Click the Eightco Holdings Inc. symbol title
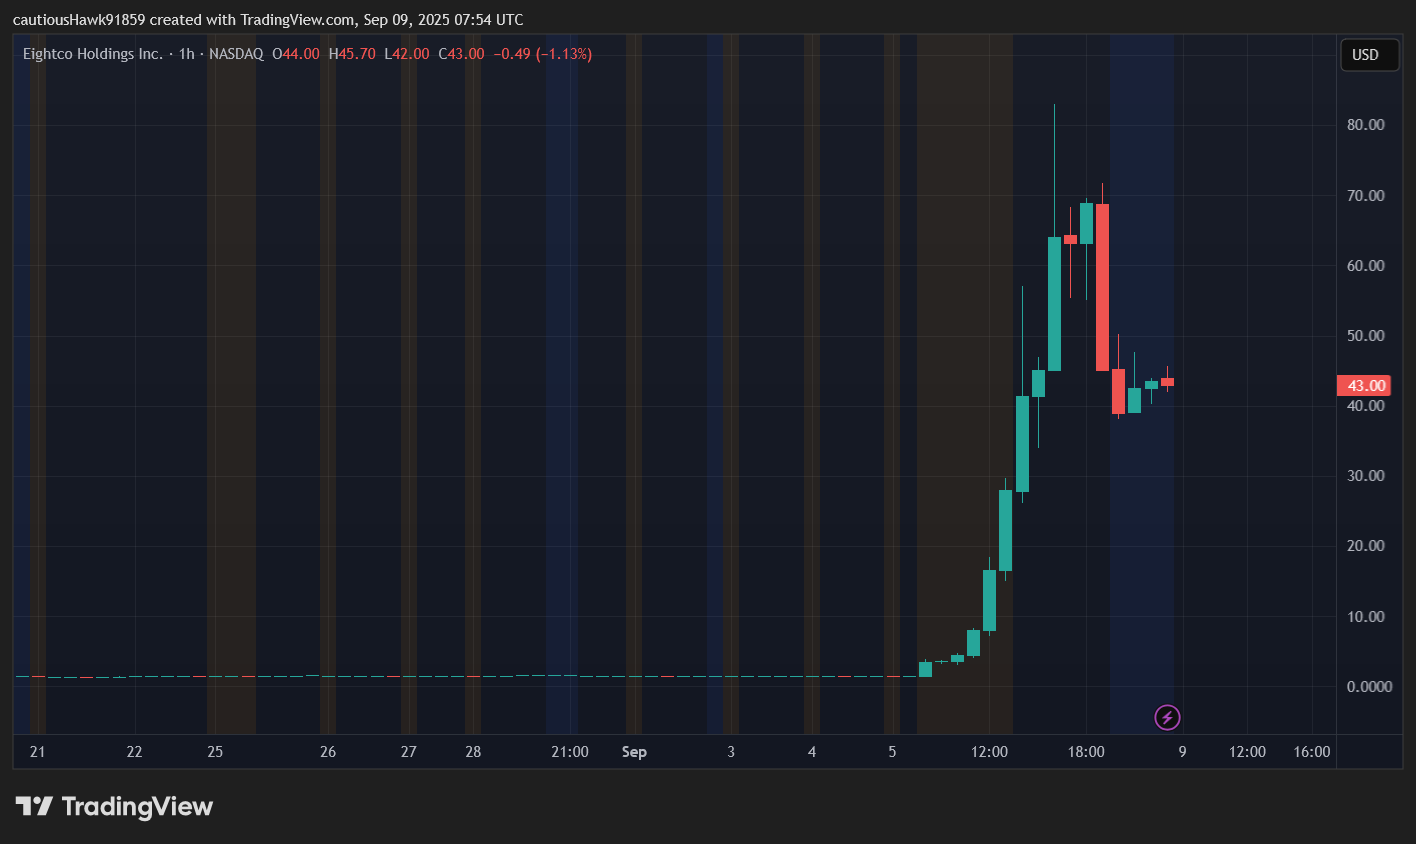The image size is (1416, 844). coord(92,54)
